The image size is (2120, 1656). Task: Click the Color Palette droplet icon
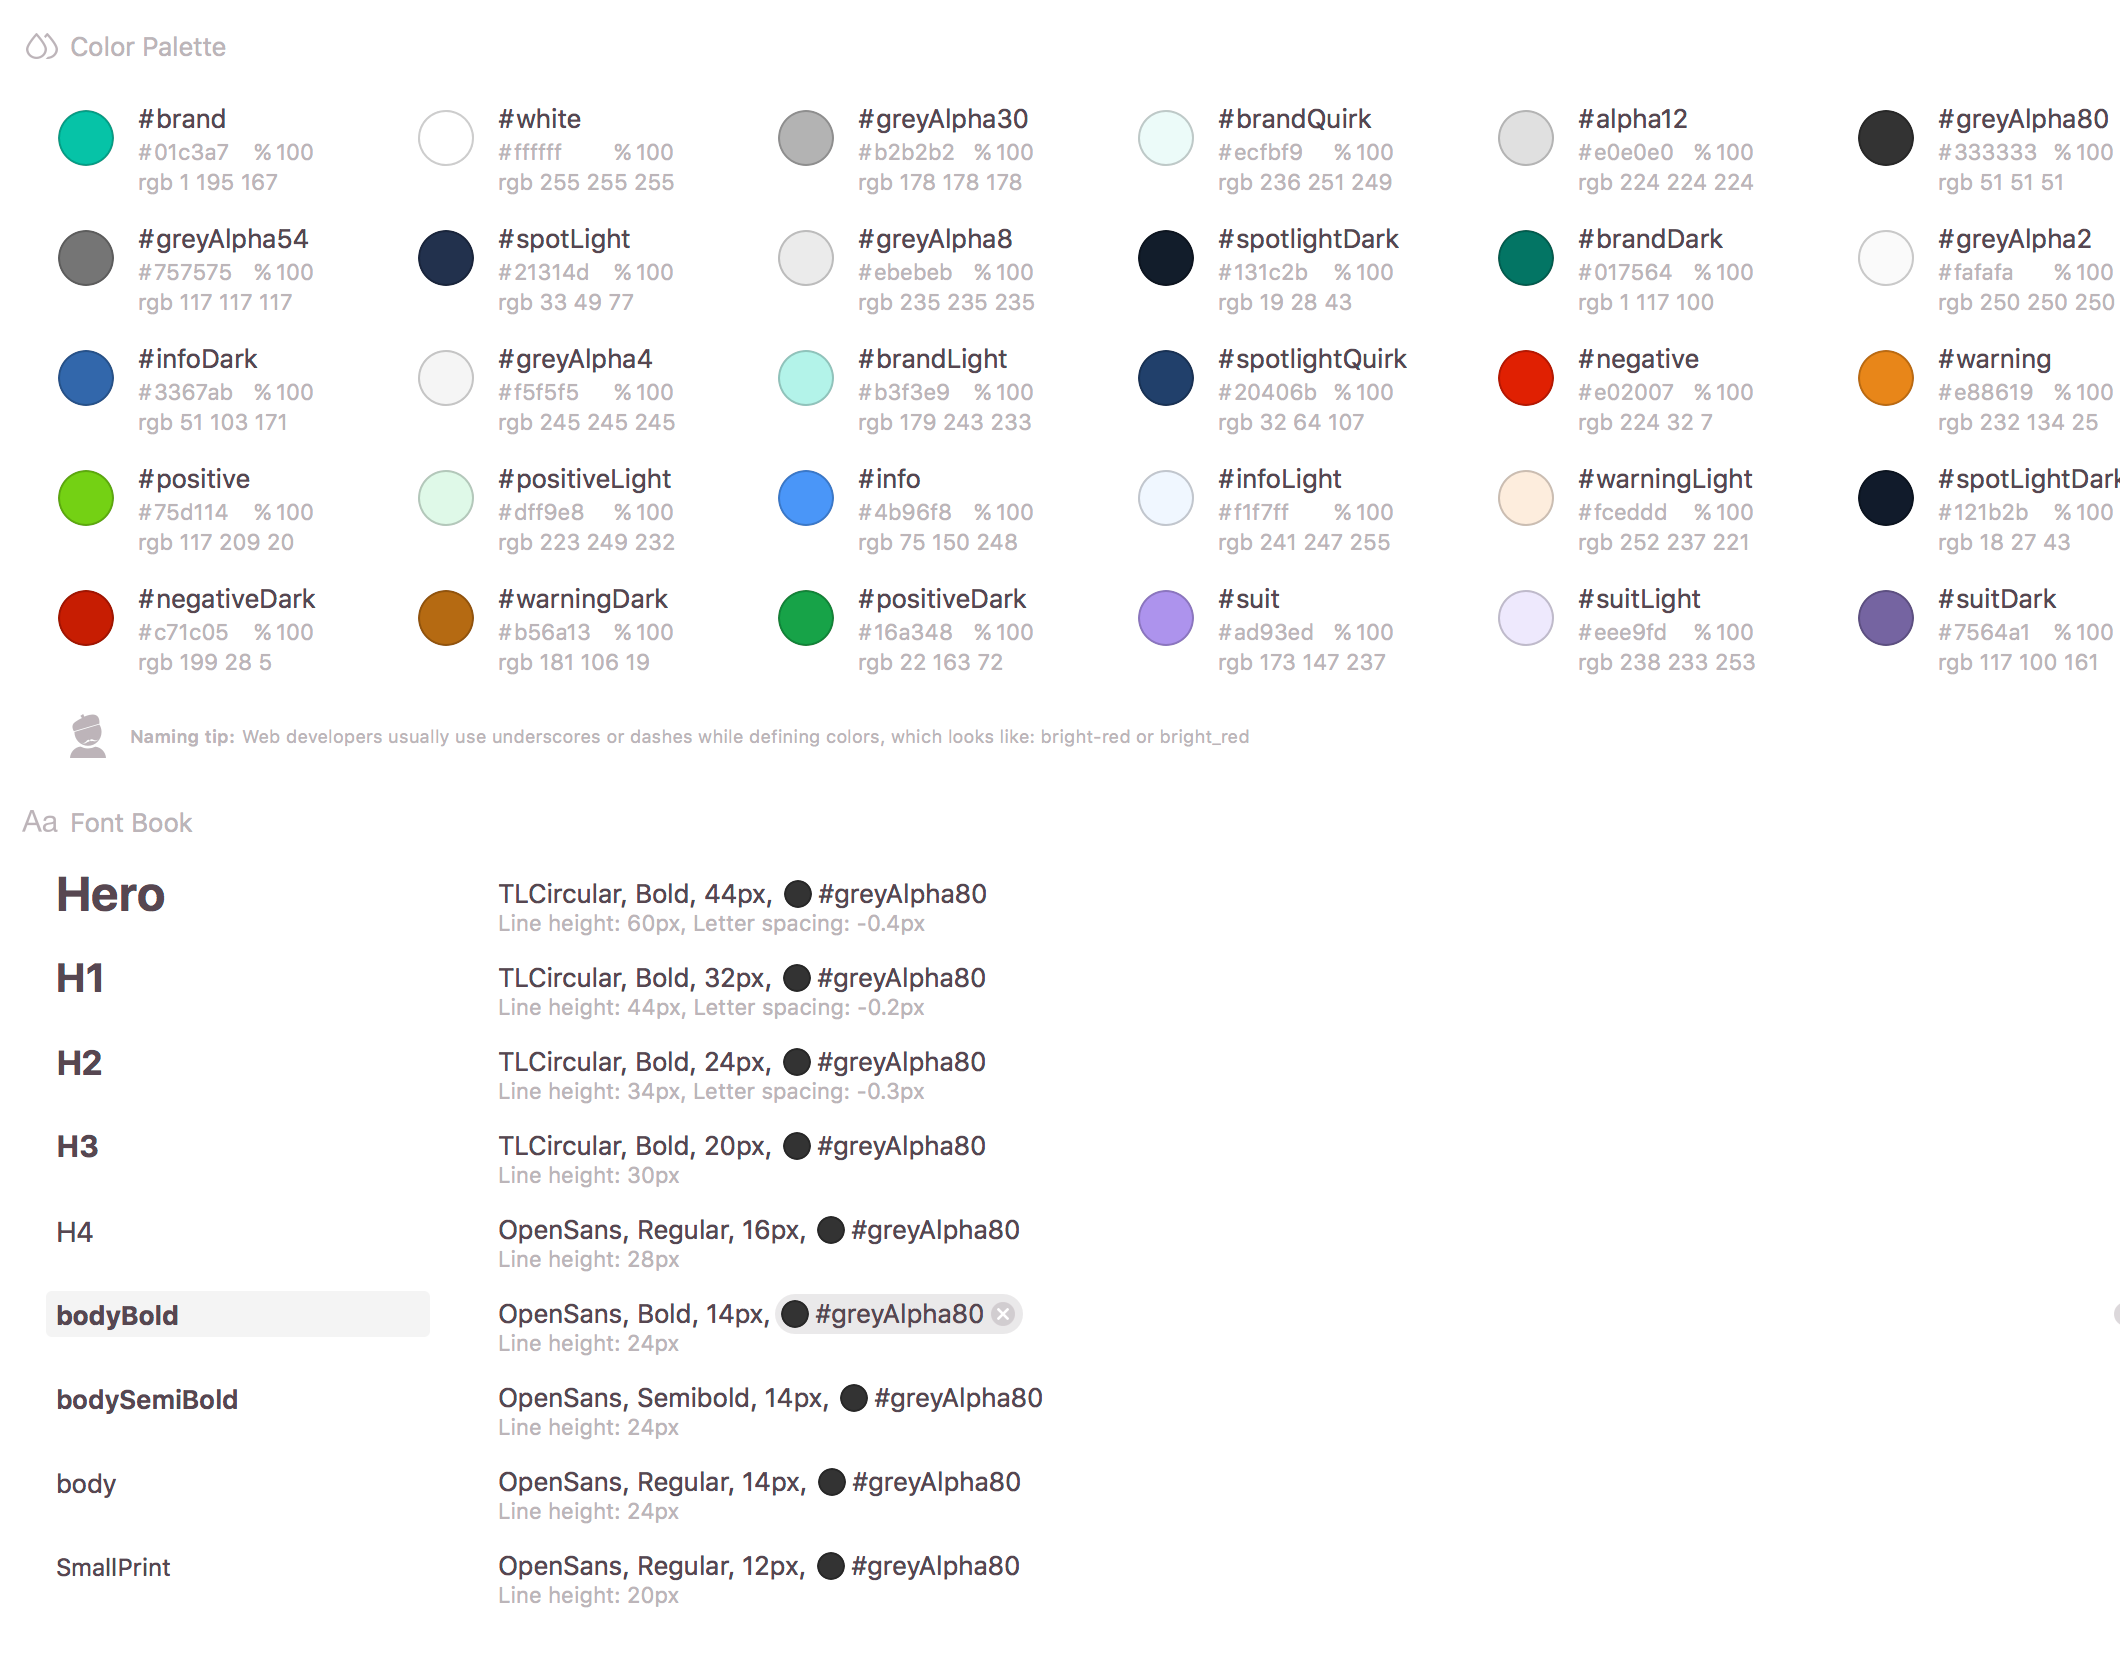point(41,47)
